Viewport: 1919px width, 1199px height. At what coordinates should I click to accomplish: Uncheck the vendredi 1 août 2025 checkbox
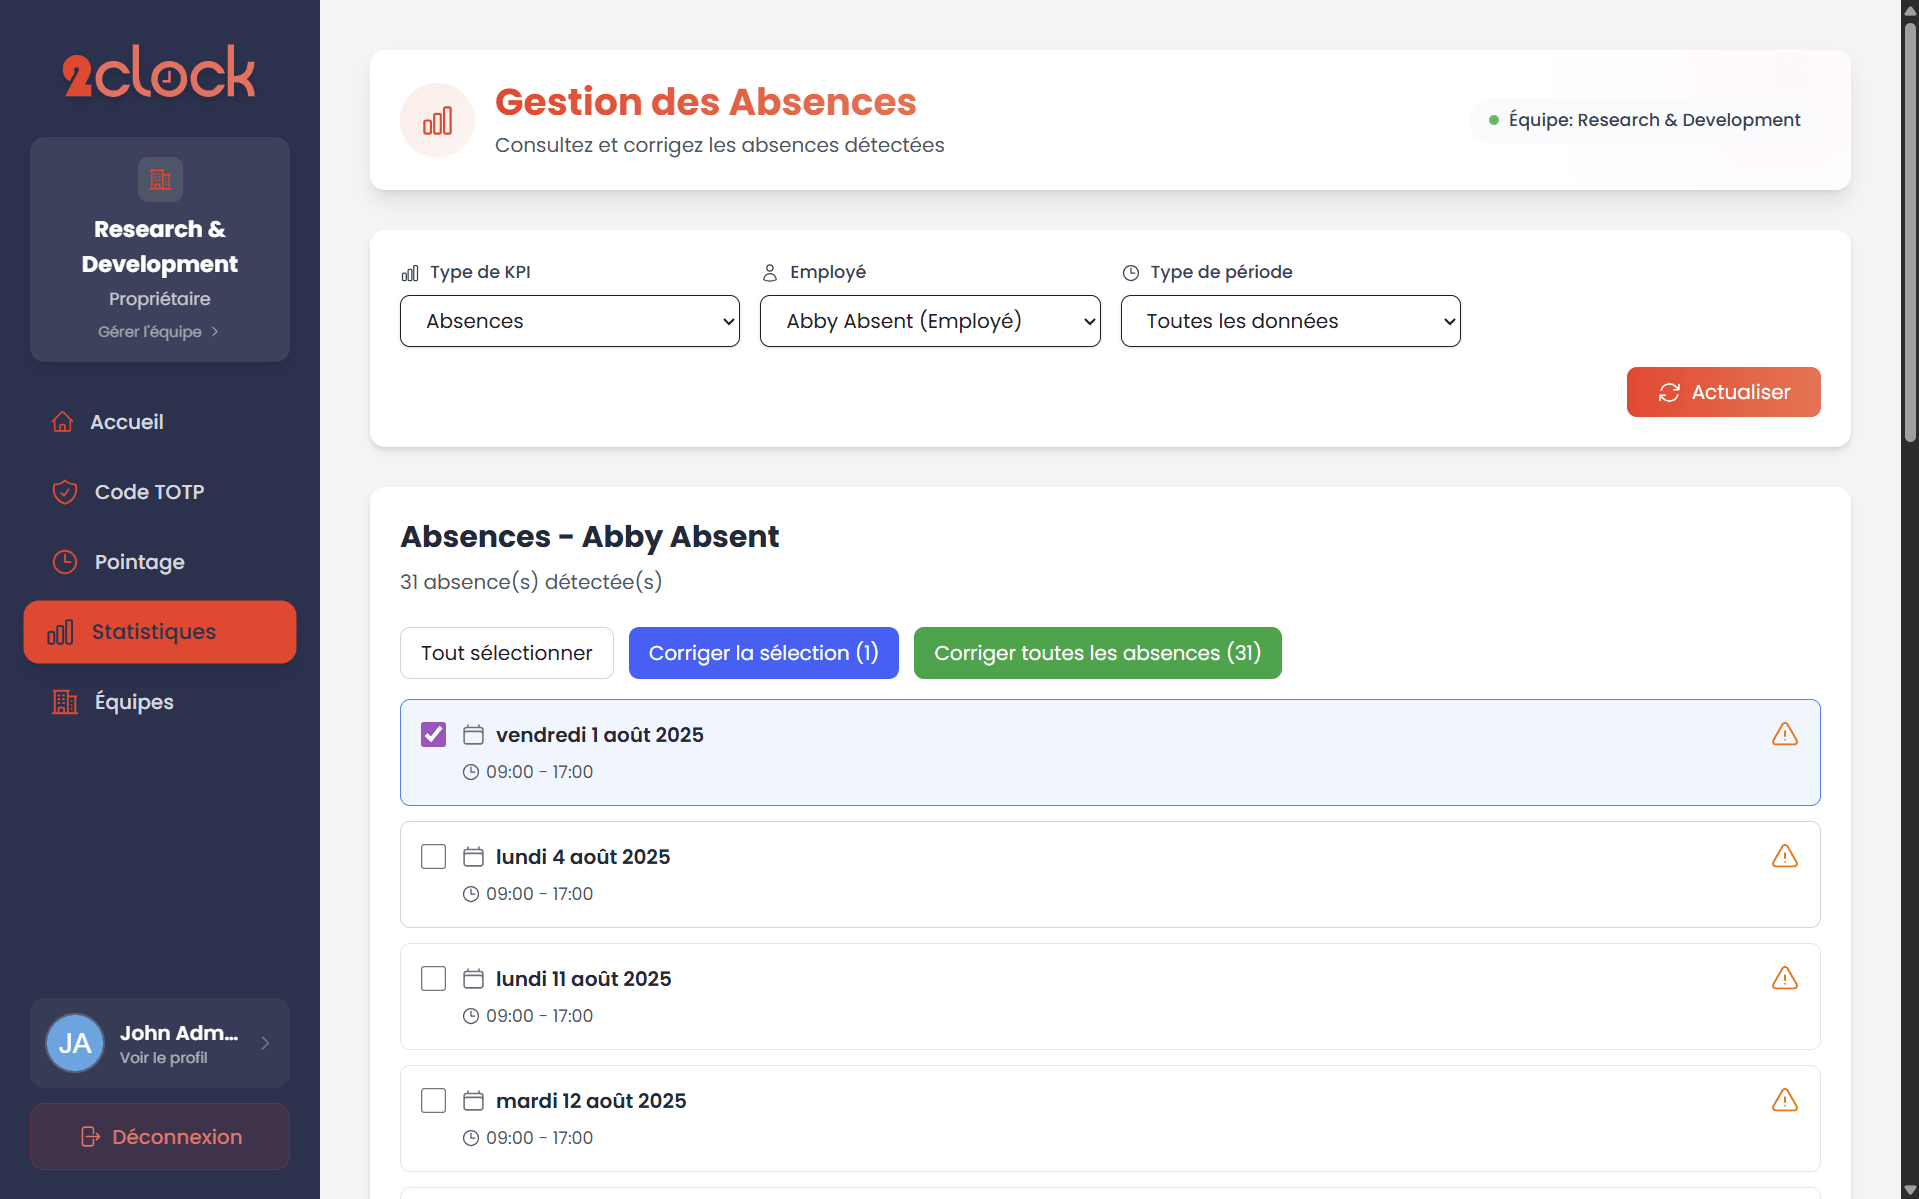433,735
